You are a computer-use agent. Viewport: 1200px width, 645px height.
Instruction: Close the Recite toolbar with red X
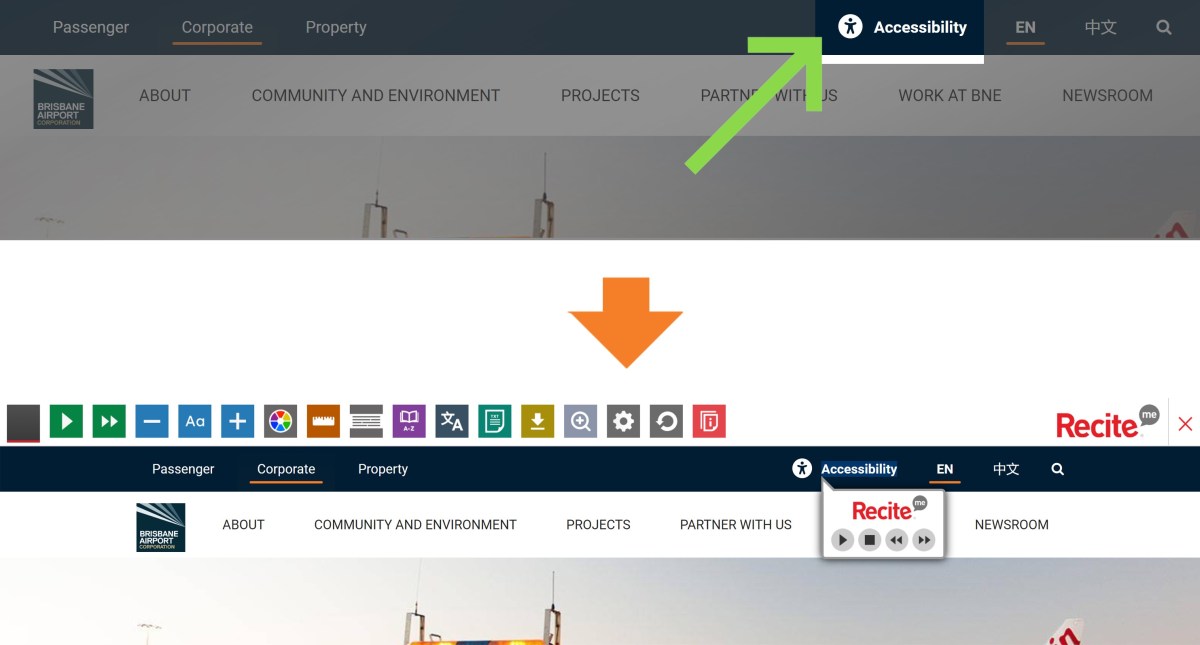pos(1185,424)
